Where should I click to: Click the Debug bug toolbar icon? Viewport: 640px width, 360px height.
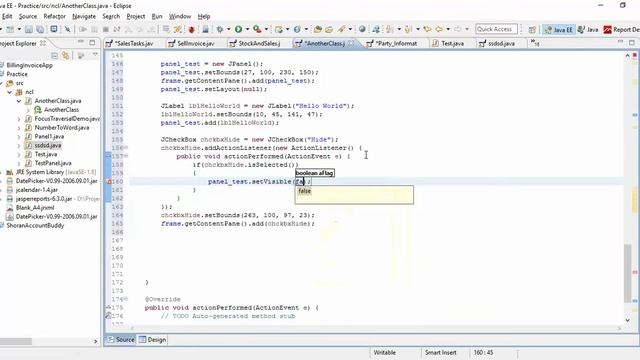click(x=220, y=29)
